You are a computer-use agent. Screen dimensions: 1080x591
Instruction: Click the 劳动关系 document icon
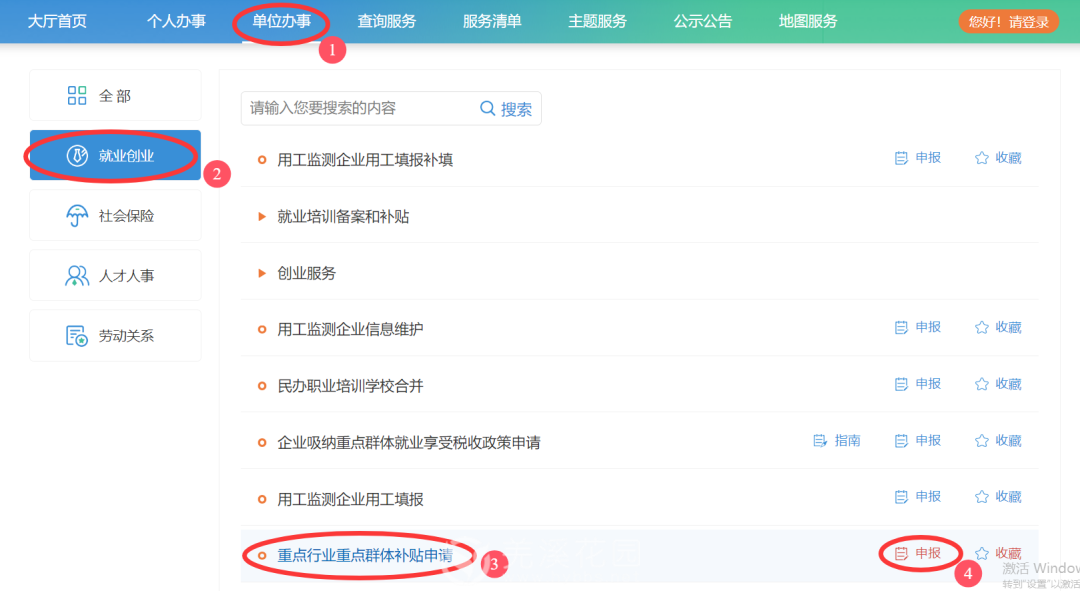pyautogui.click(x=77, y=336)
